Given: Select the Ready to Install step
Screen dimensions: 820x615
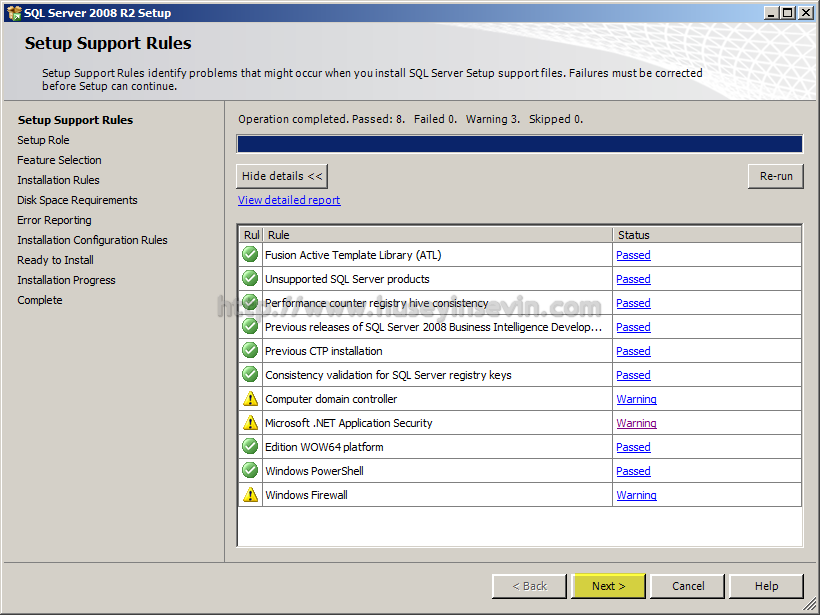Looking at the screenshot, I should click(55, 260).
